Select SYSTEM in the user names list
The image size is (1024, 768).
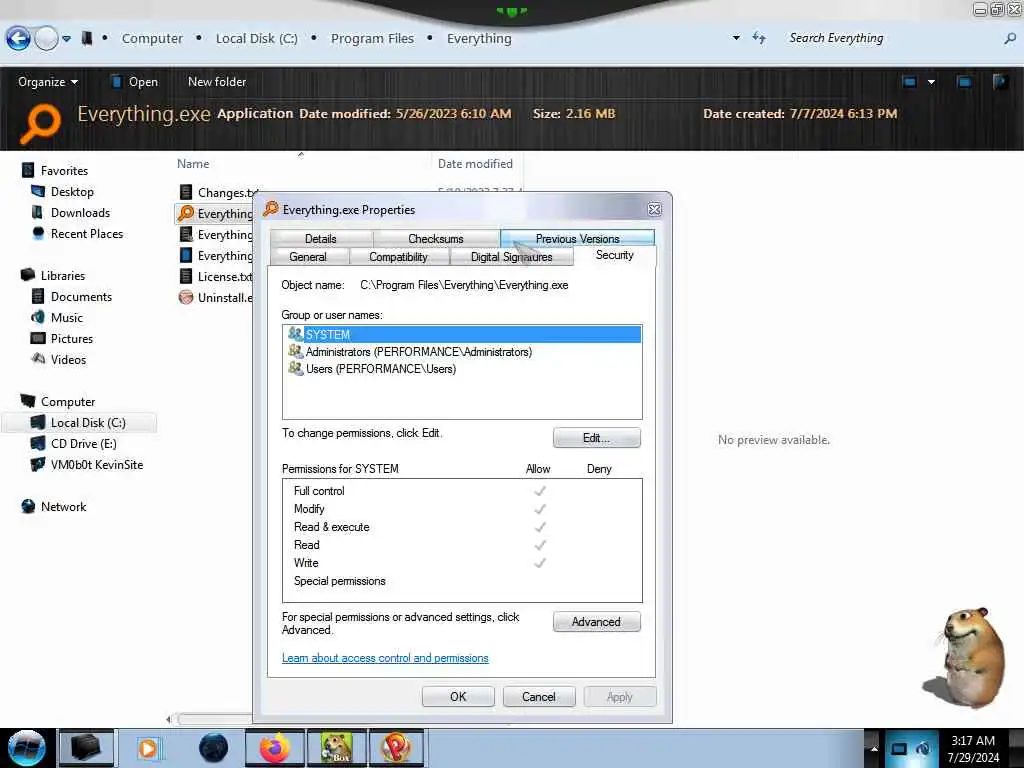[462, 334]
